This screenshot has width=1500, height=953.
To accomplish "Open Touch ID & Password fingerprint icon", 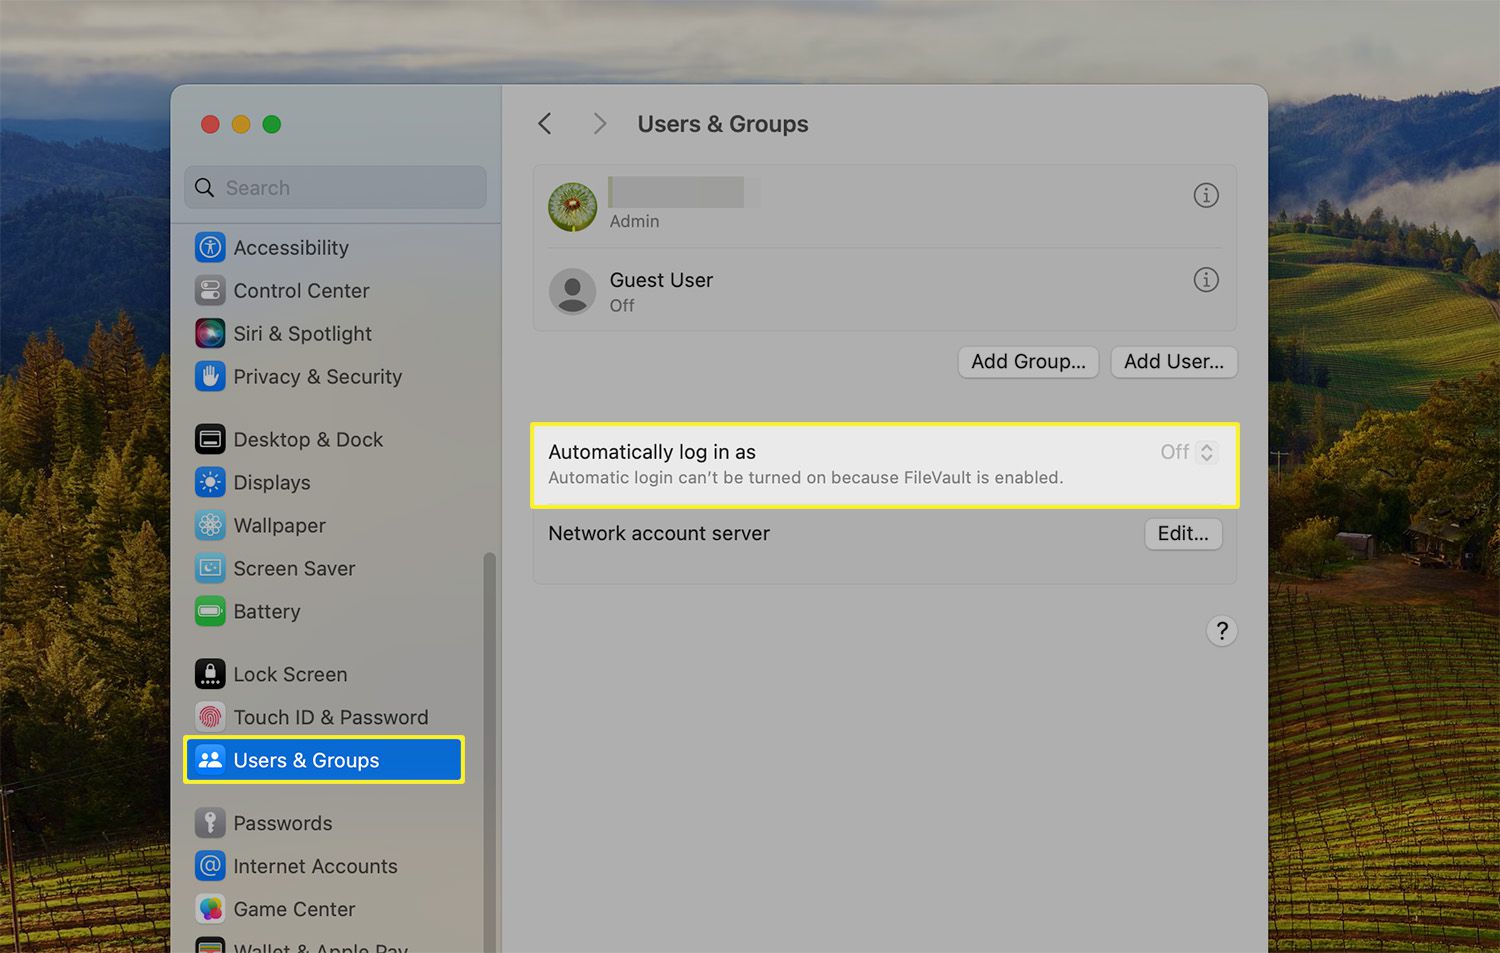I will (210, 717).
